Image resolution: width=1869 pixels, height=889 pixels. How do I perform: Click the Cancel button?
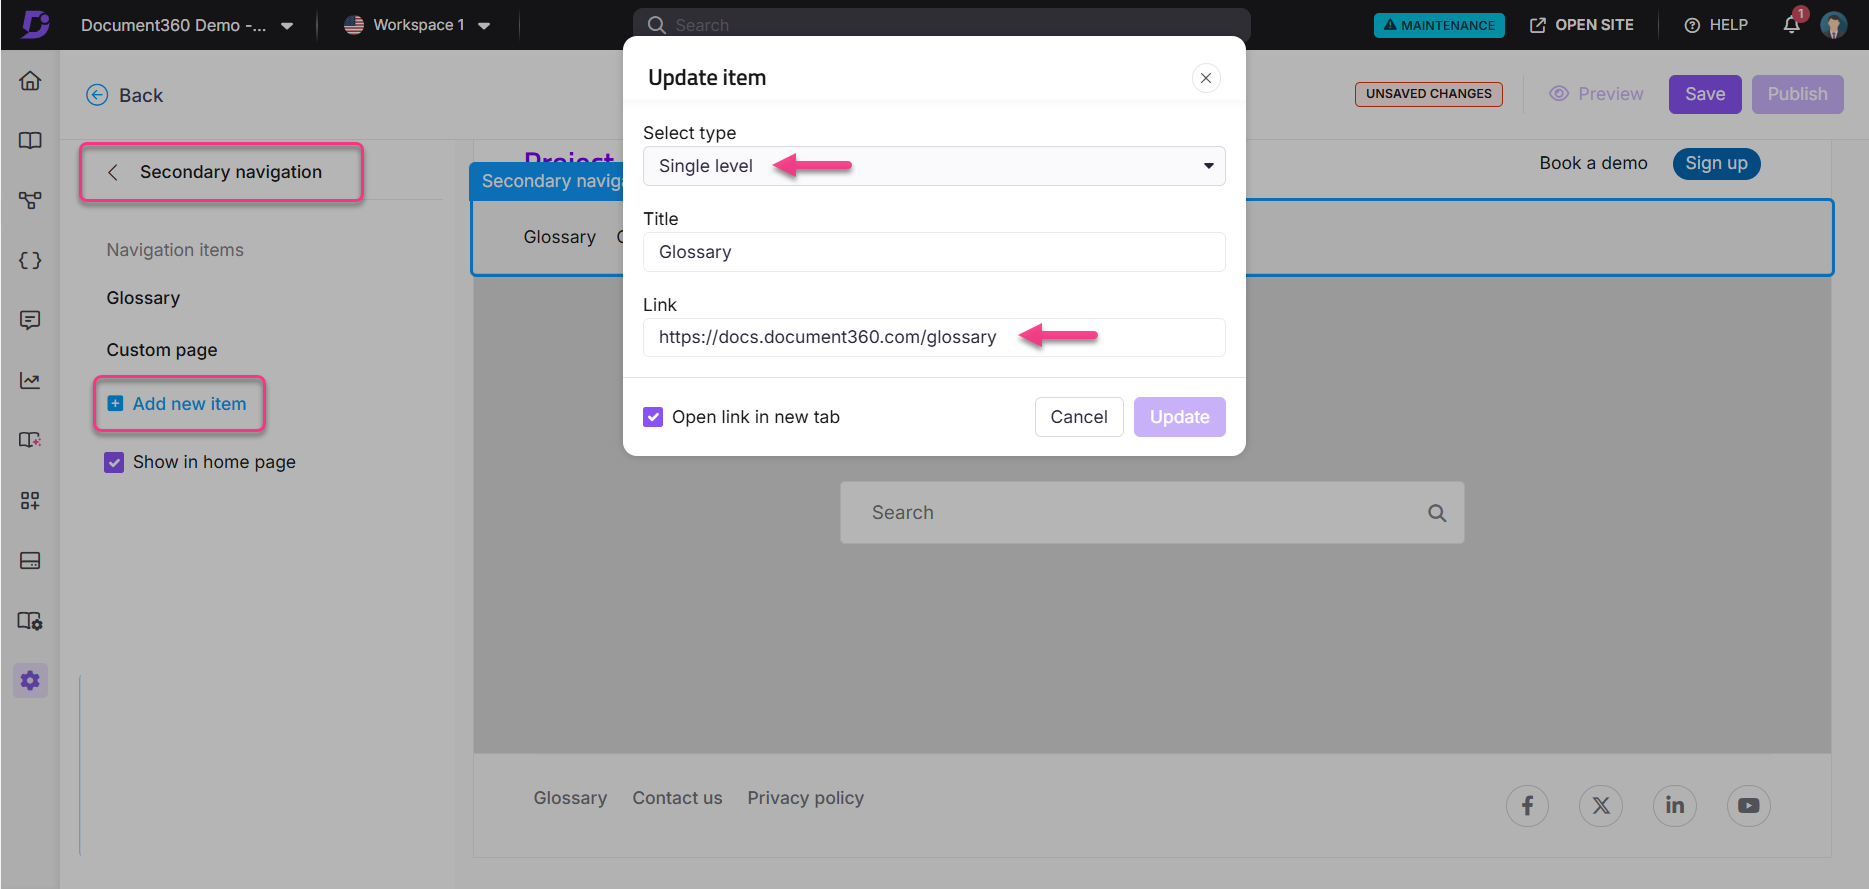(1079, 417)
